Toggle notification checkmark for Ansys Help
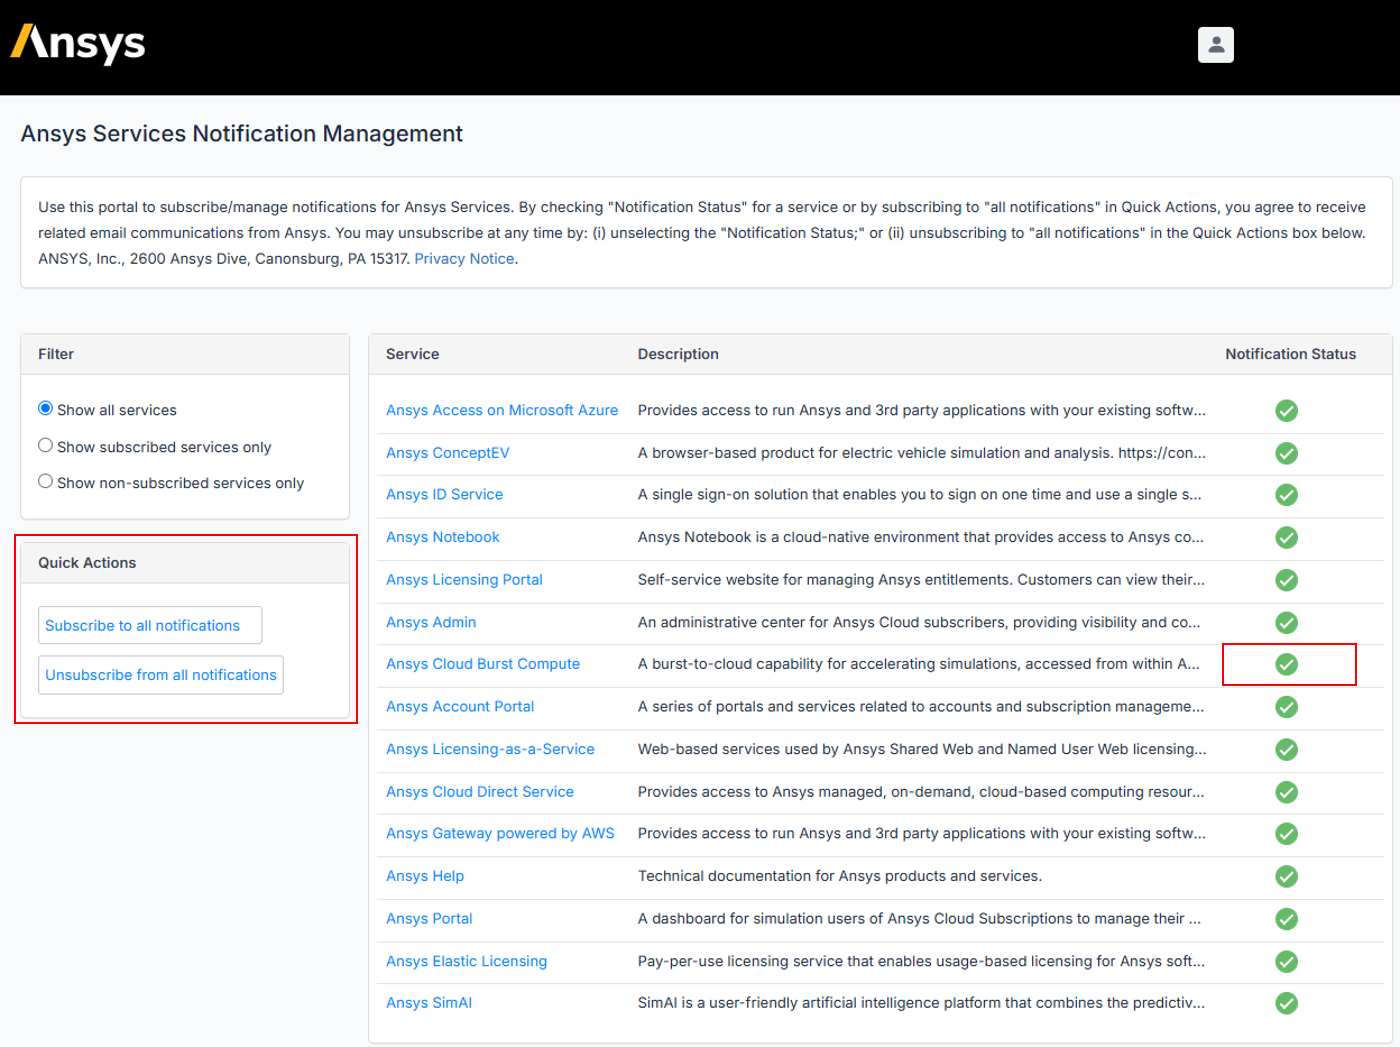1400x1047 pixels. 1286,877
